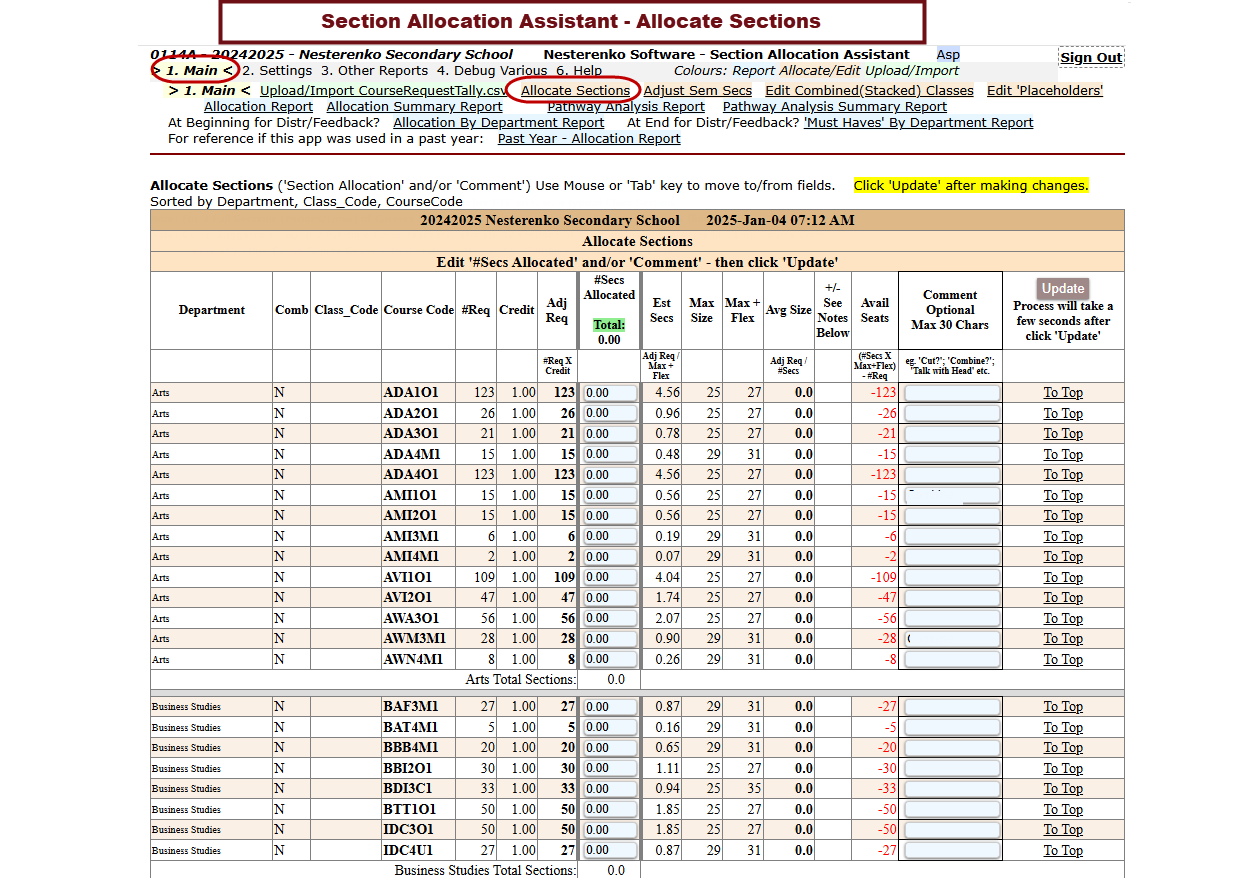Open the 2. Settings menu
This screenshot has height=879, width=1254.
277,71
